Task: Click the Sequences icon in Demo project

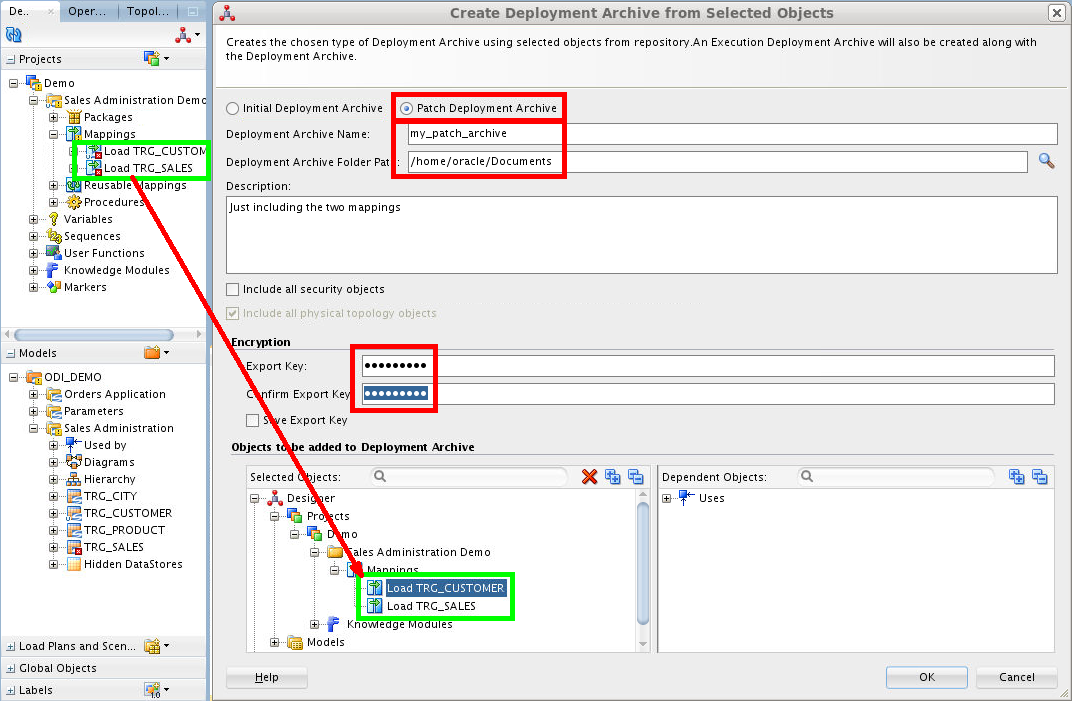Action: point(54,236)
